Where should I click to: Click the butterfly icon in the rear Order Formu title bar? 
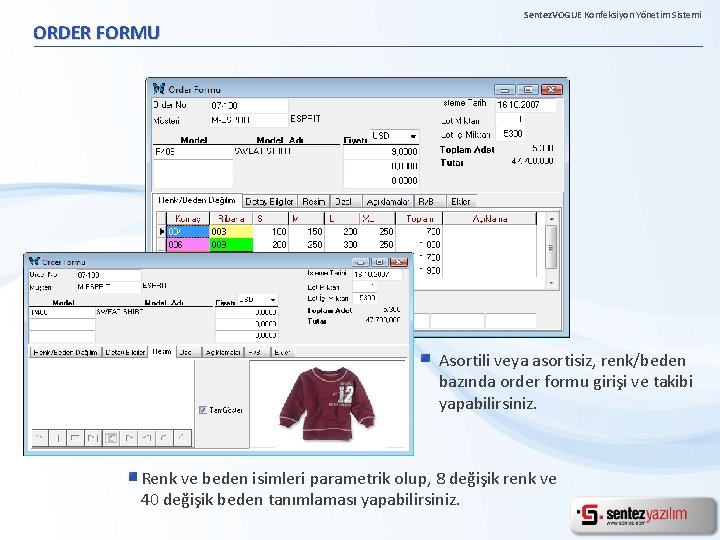click(159, 88)
